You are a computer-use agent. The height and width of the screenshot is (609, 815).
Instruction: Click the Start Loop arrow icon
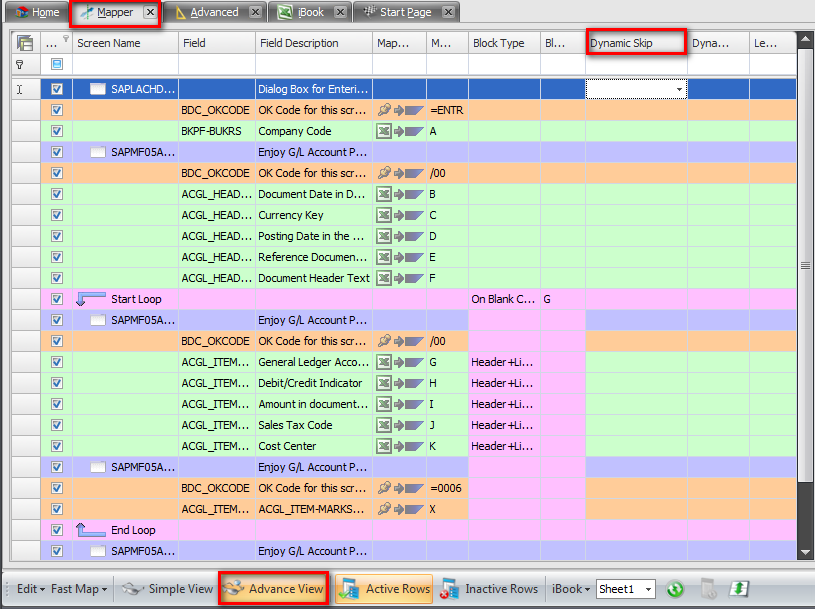[91, 299]
